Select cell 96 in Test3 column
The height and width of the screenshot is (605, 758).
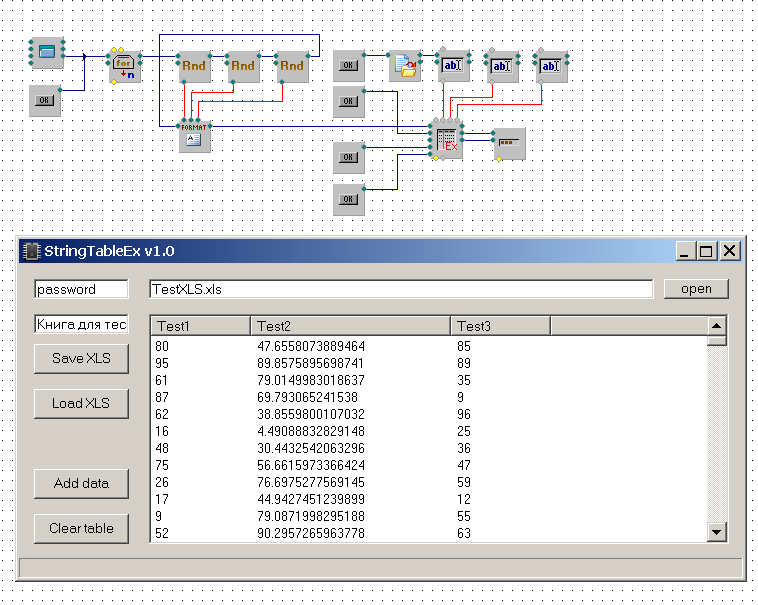pyautogui.click(x=464, y=415)
